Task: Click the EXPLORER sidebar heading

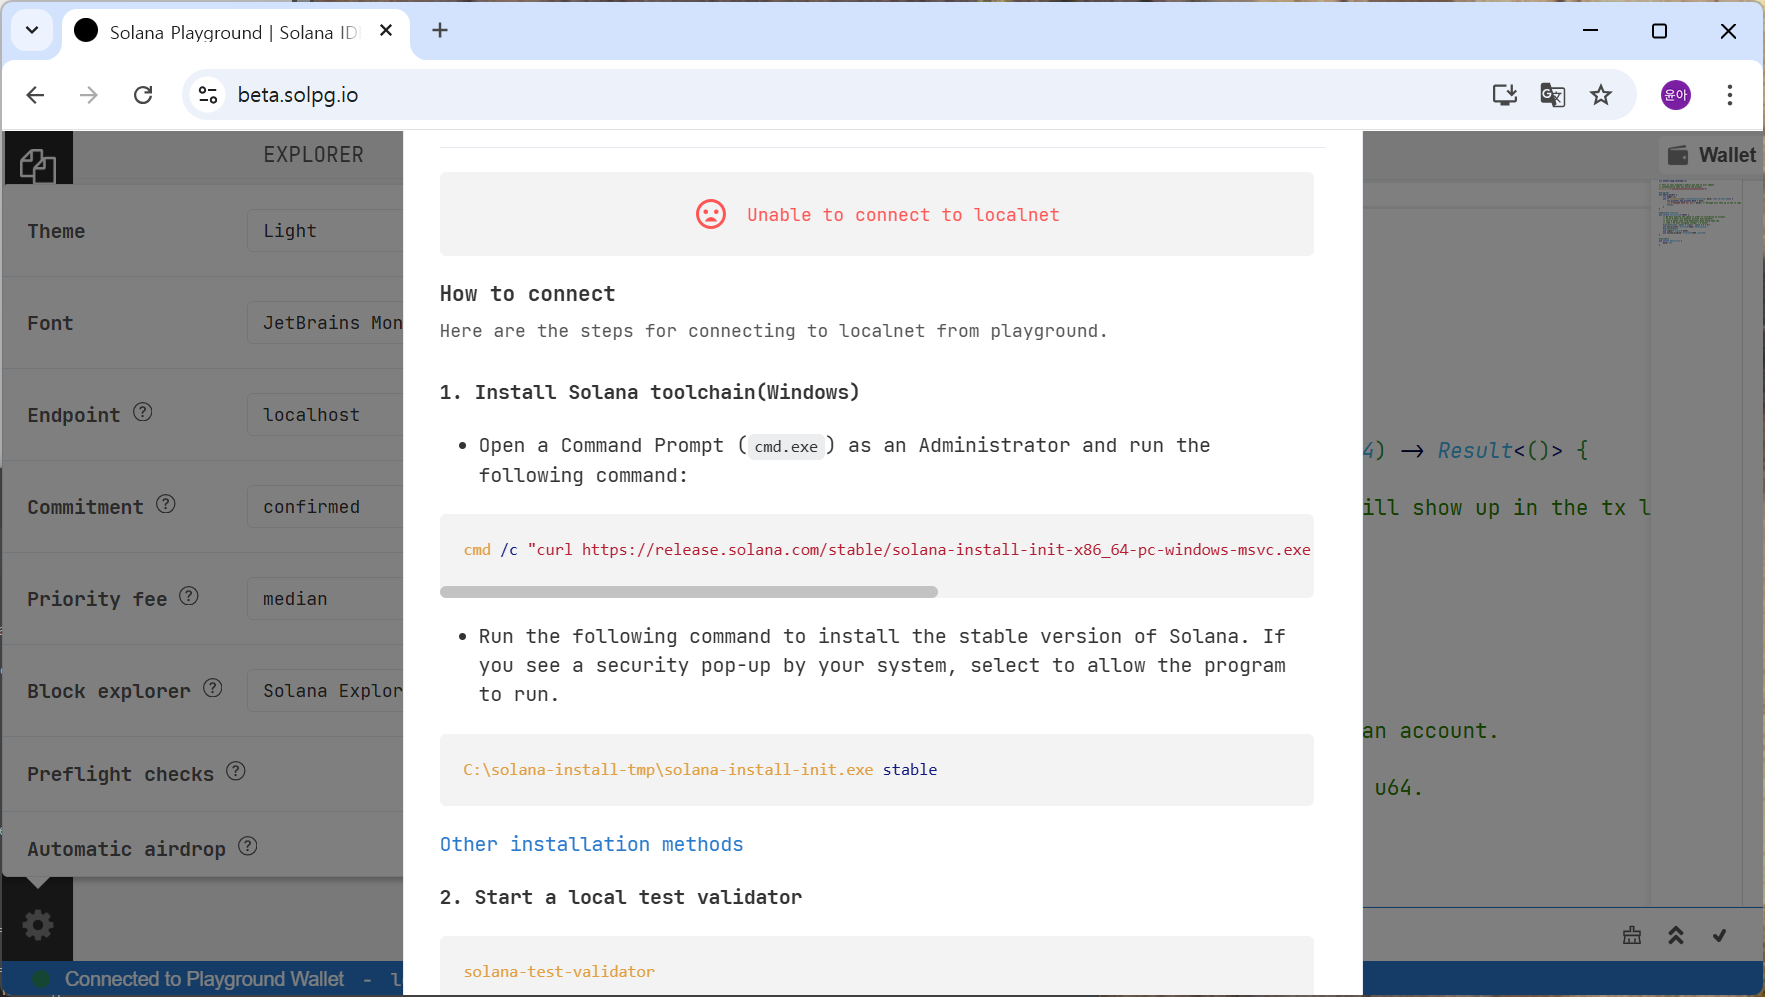Action: [314, 155]
